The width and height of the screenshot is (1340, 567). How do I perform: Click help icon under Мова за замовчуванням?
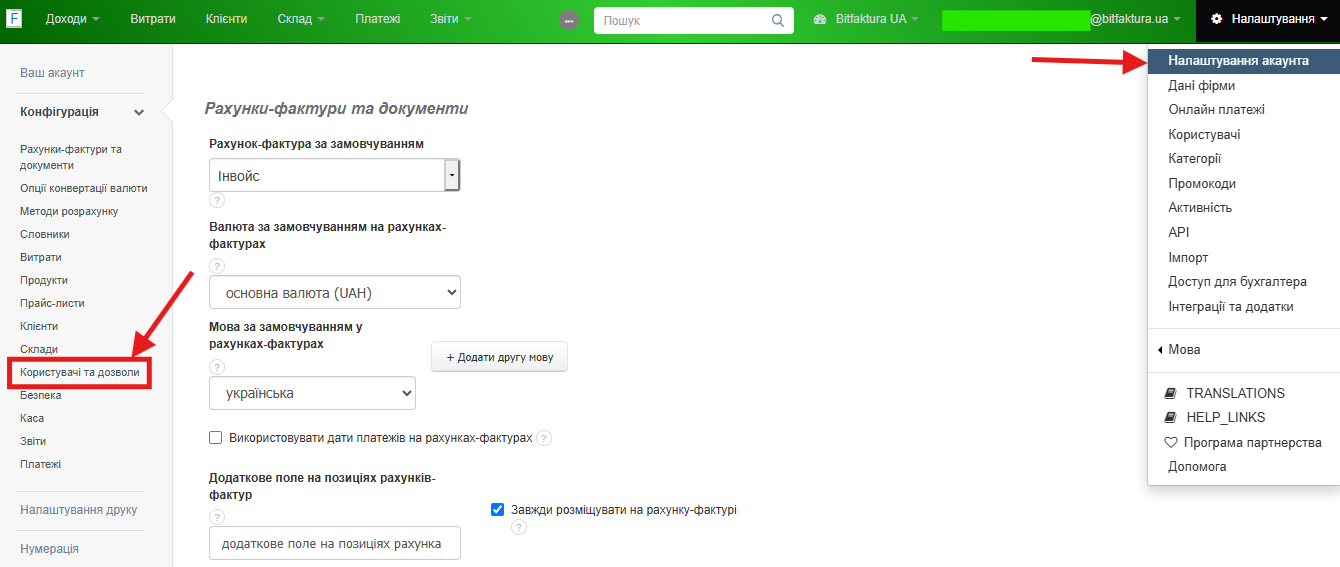(x=217, y=366)
